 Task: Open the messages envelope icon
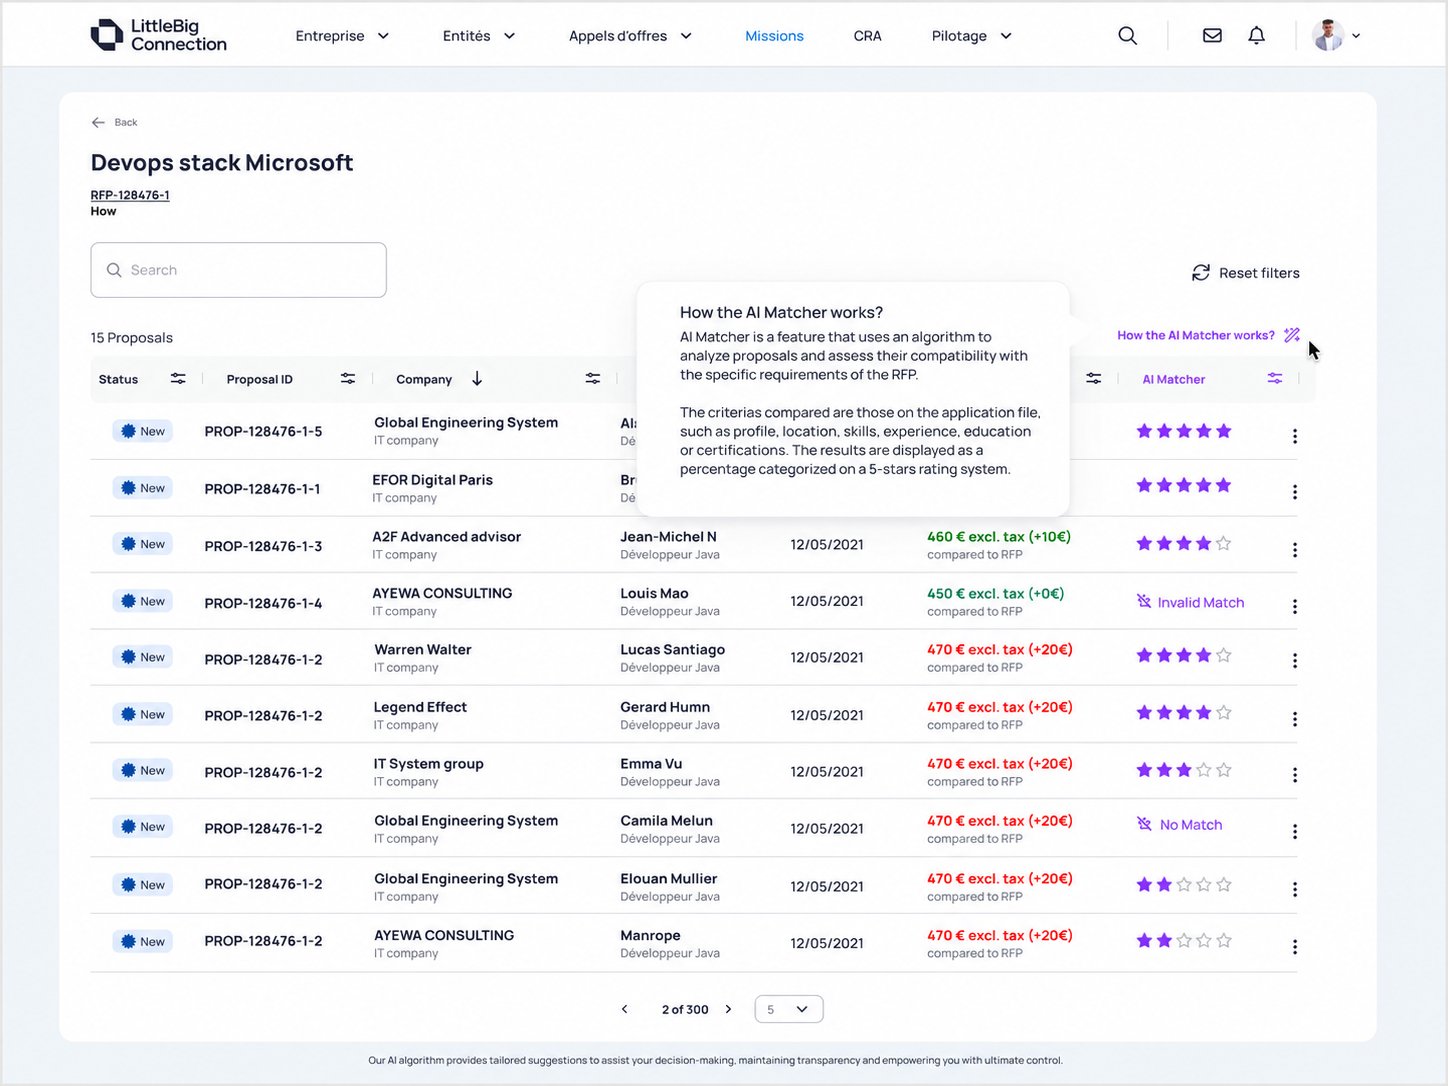click(1212, 36)
